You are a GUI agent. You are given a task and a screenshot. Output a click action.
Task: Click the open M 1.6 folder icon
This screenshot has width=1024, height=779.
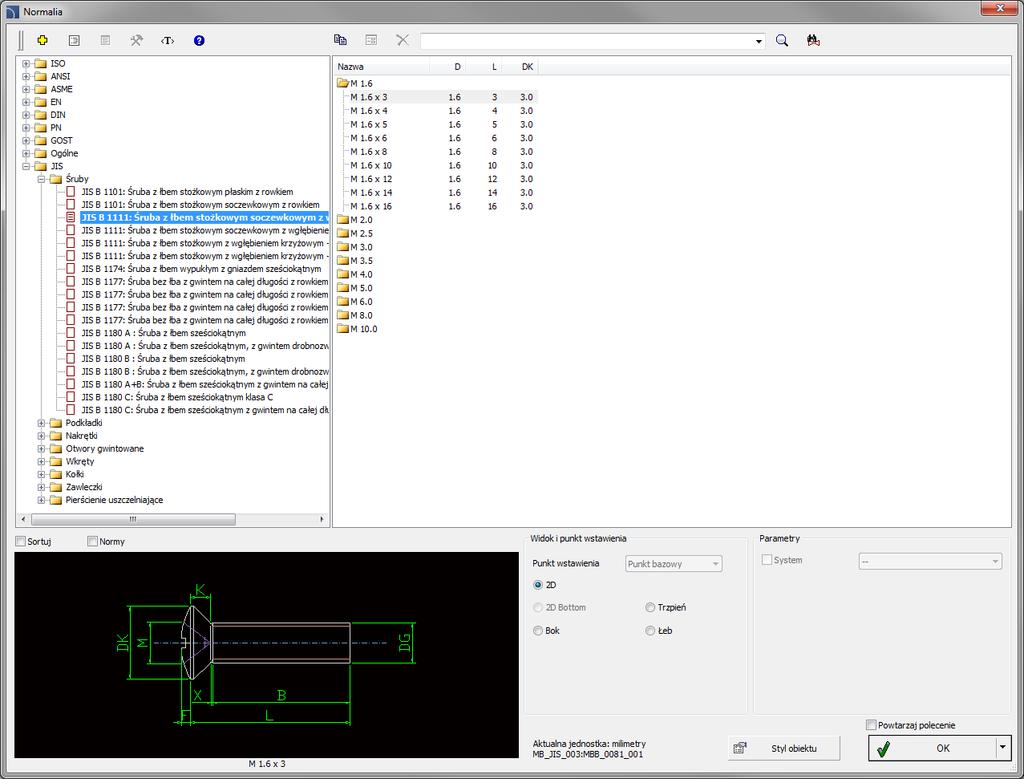click(x=343, y=84)
